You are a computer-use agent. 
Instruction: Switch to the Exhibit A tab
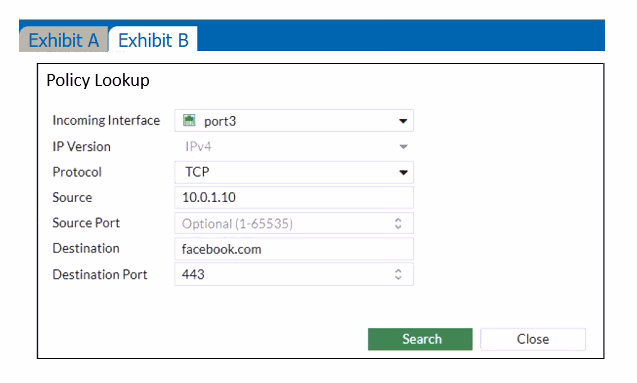pos(64,40)
